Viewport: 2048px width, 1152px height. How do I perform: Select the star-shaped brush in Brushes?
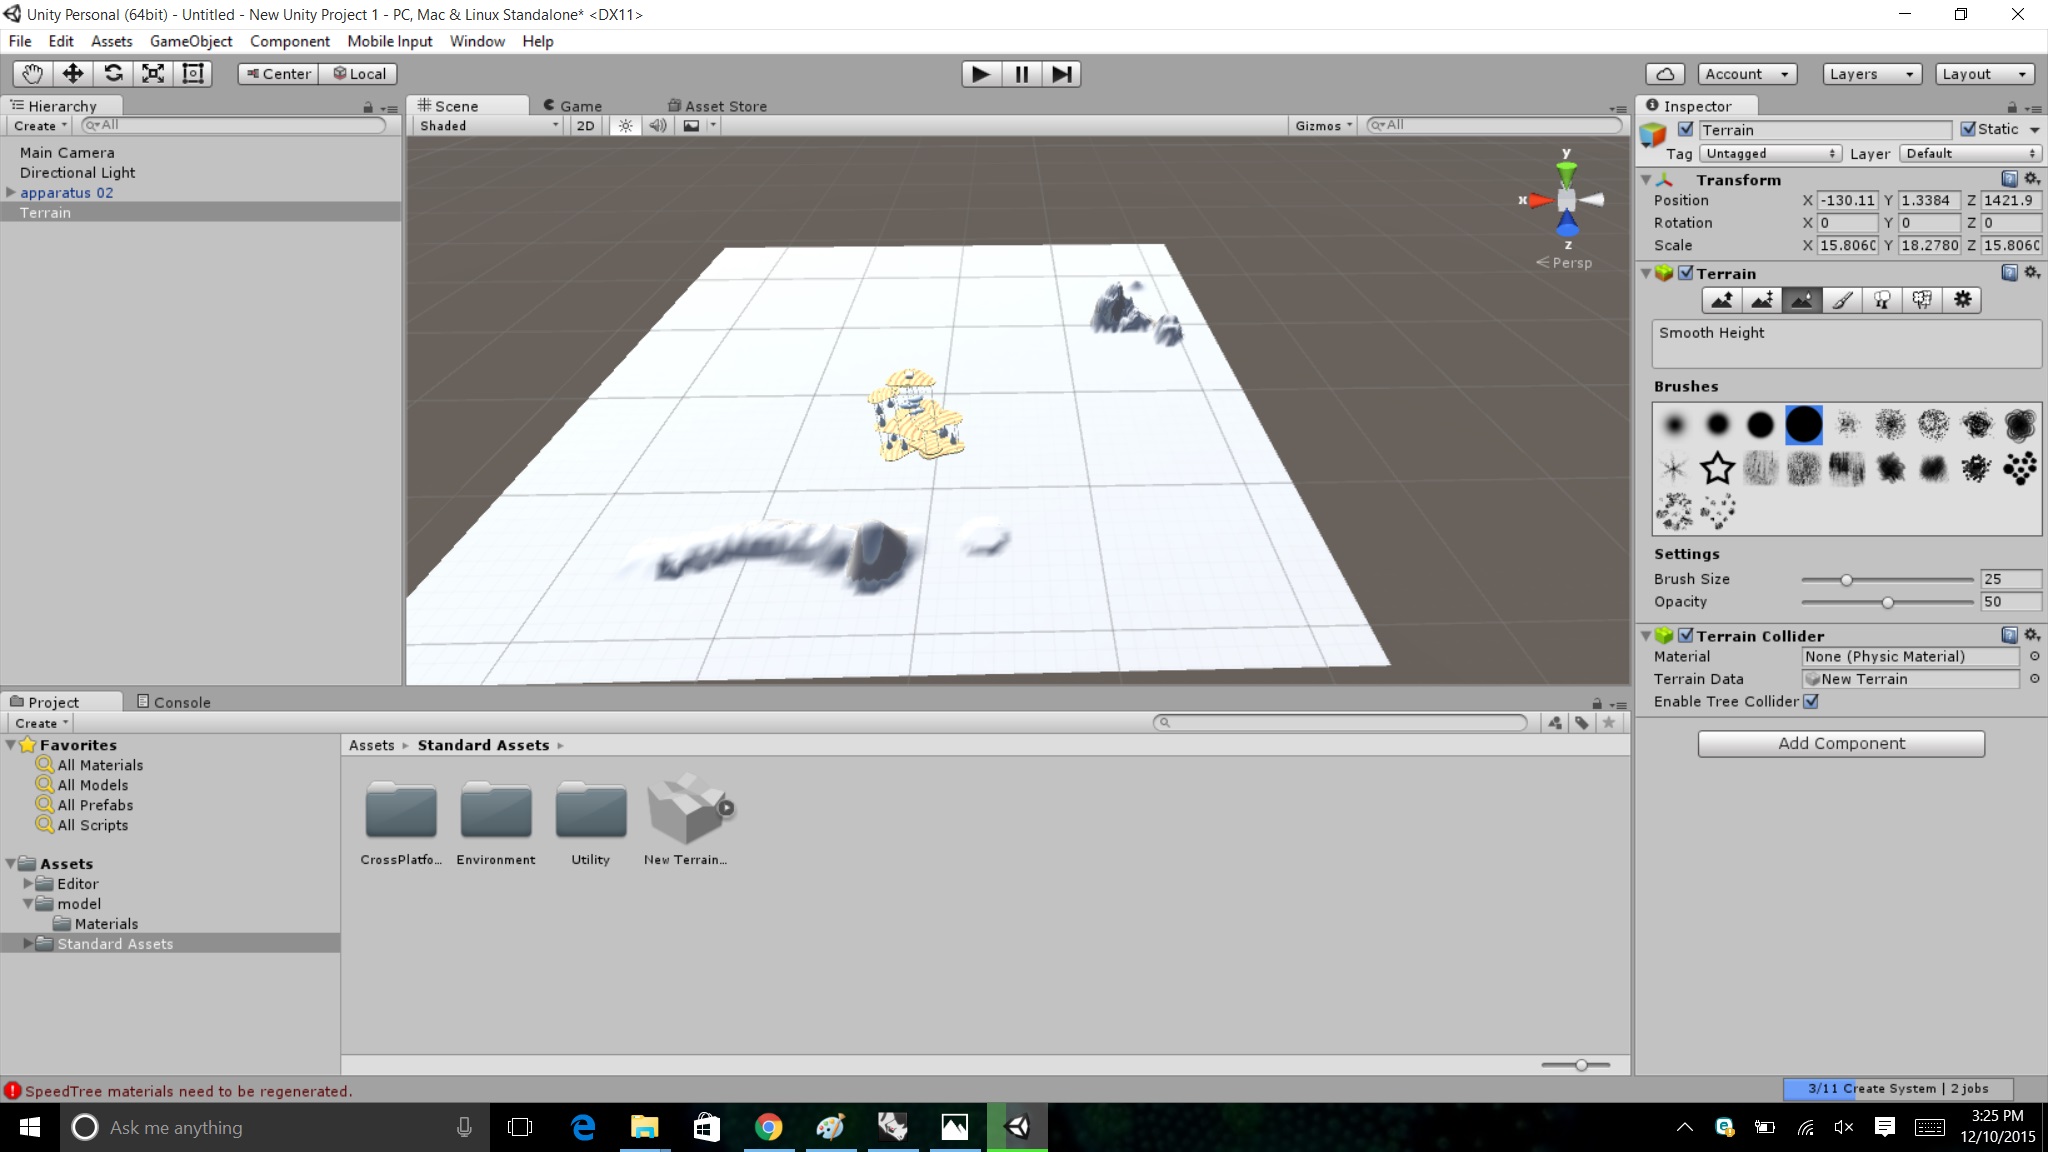coord(1717,468)
